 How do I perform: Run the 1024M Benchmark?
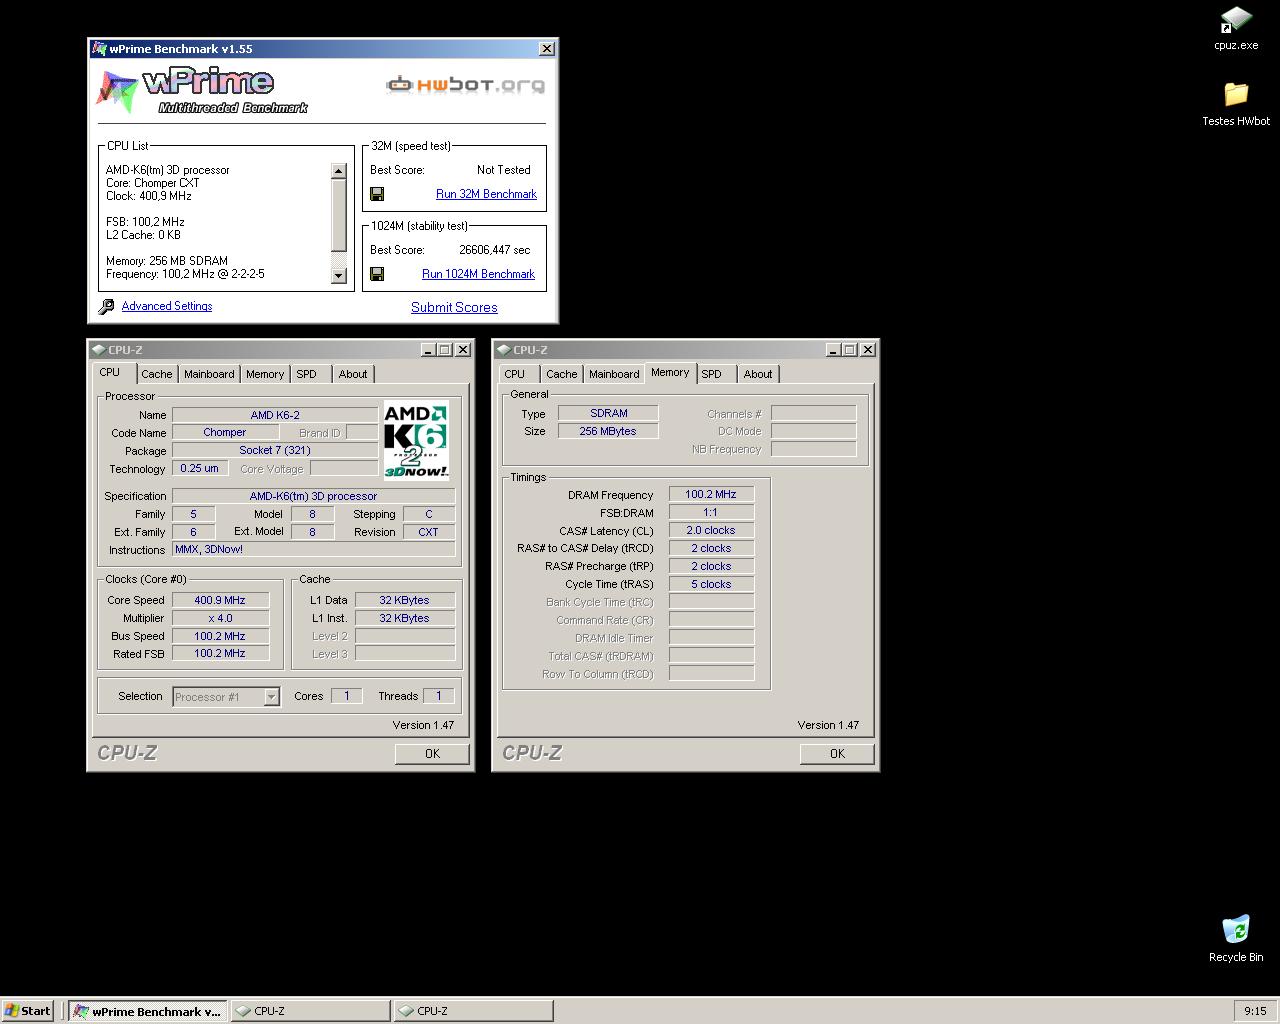click(x=478, y=274)
